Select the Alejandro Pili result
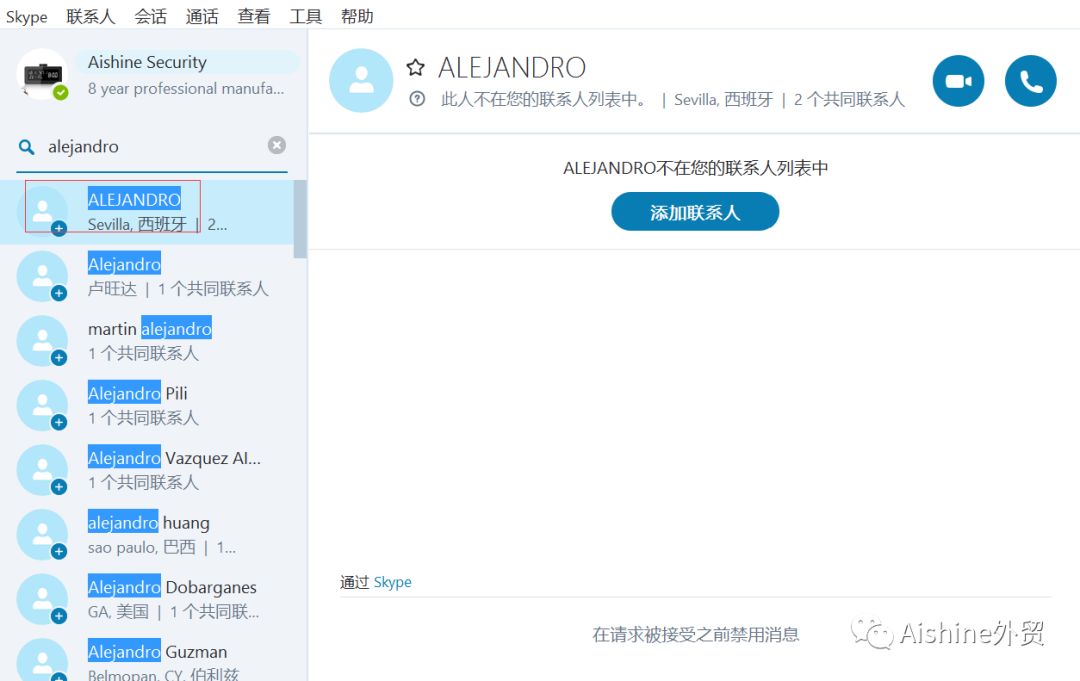 pos(147,406)
